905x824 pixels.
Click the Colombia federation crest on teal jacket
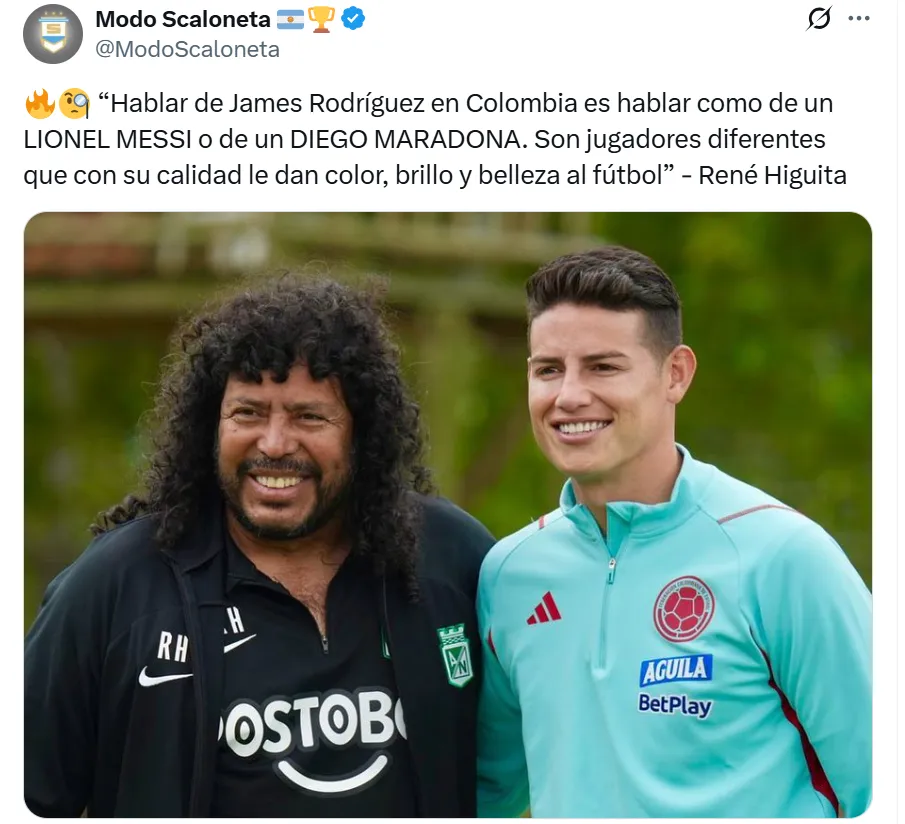point(684,609)
